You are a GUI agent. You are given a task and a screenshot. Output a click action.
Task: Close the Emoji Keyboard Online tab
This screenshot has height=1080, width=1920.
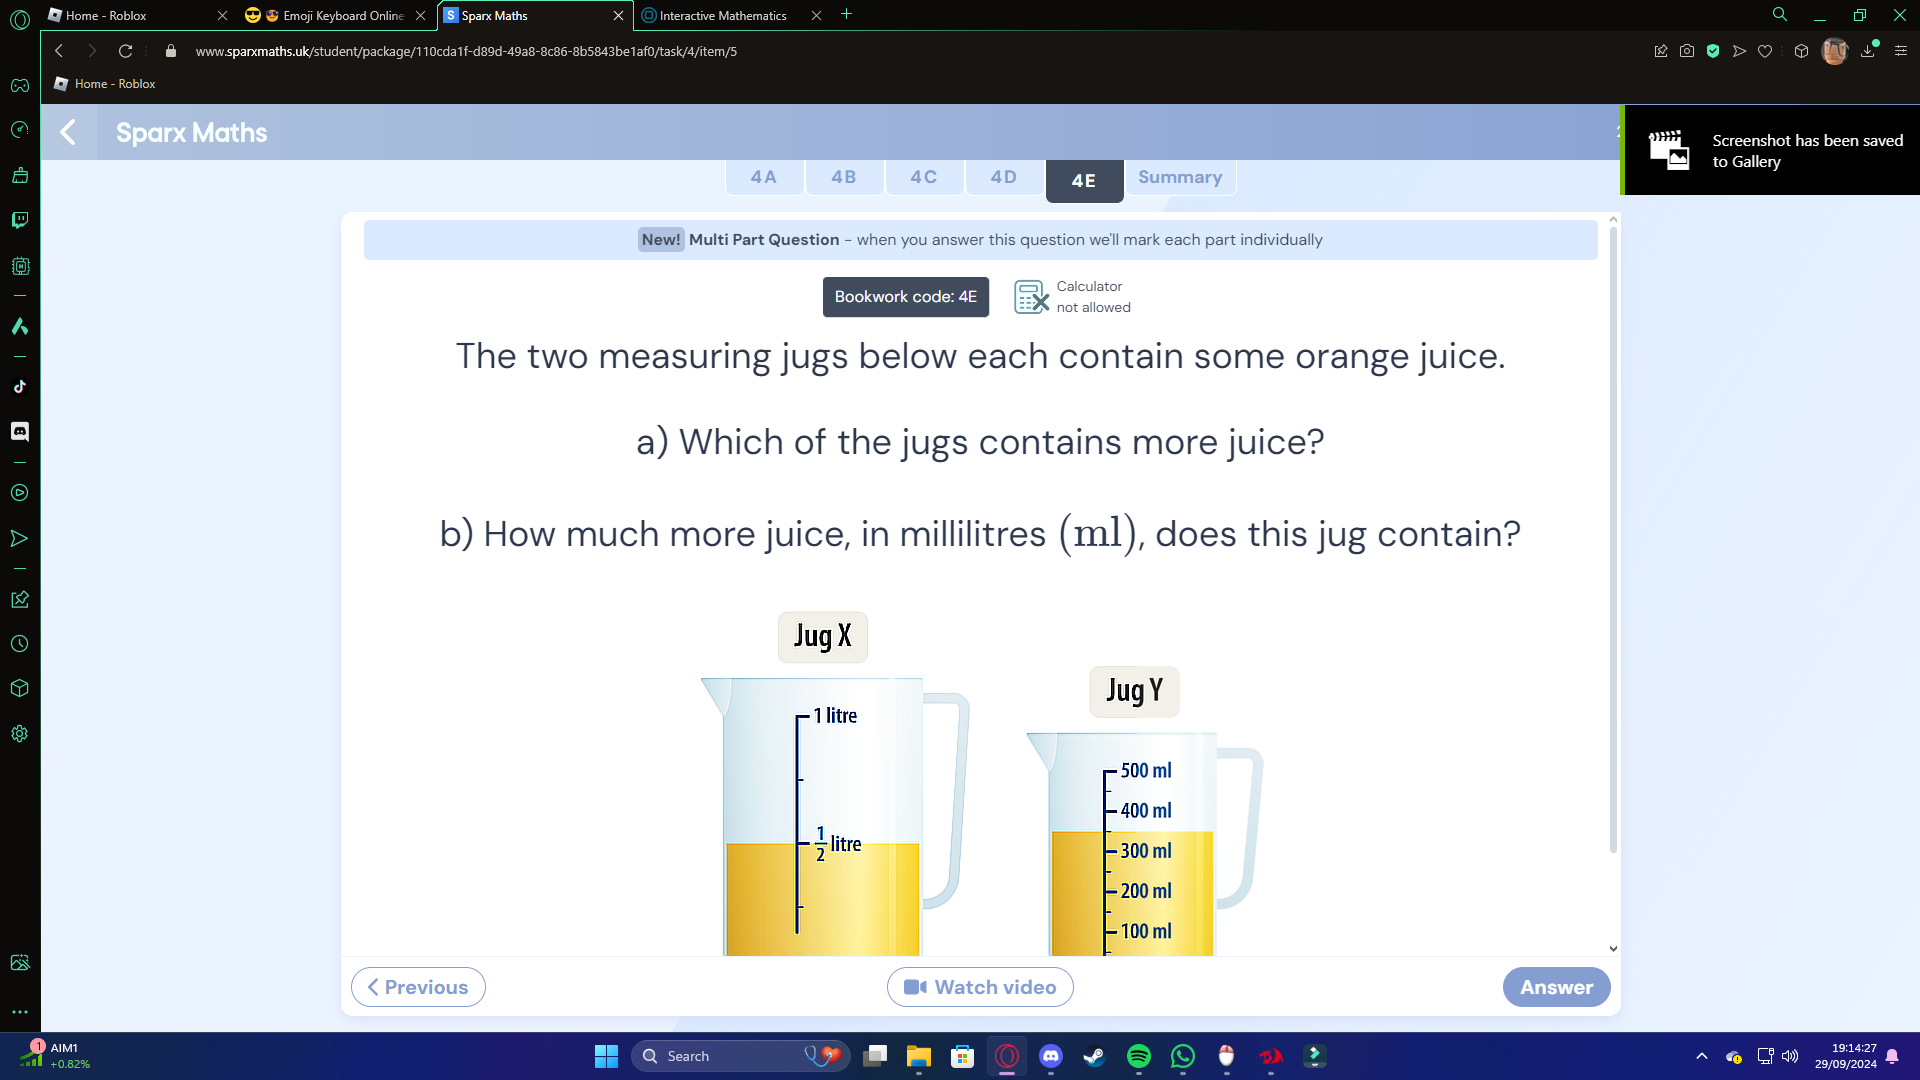pyautogui.click(x=420, y=15)
